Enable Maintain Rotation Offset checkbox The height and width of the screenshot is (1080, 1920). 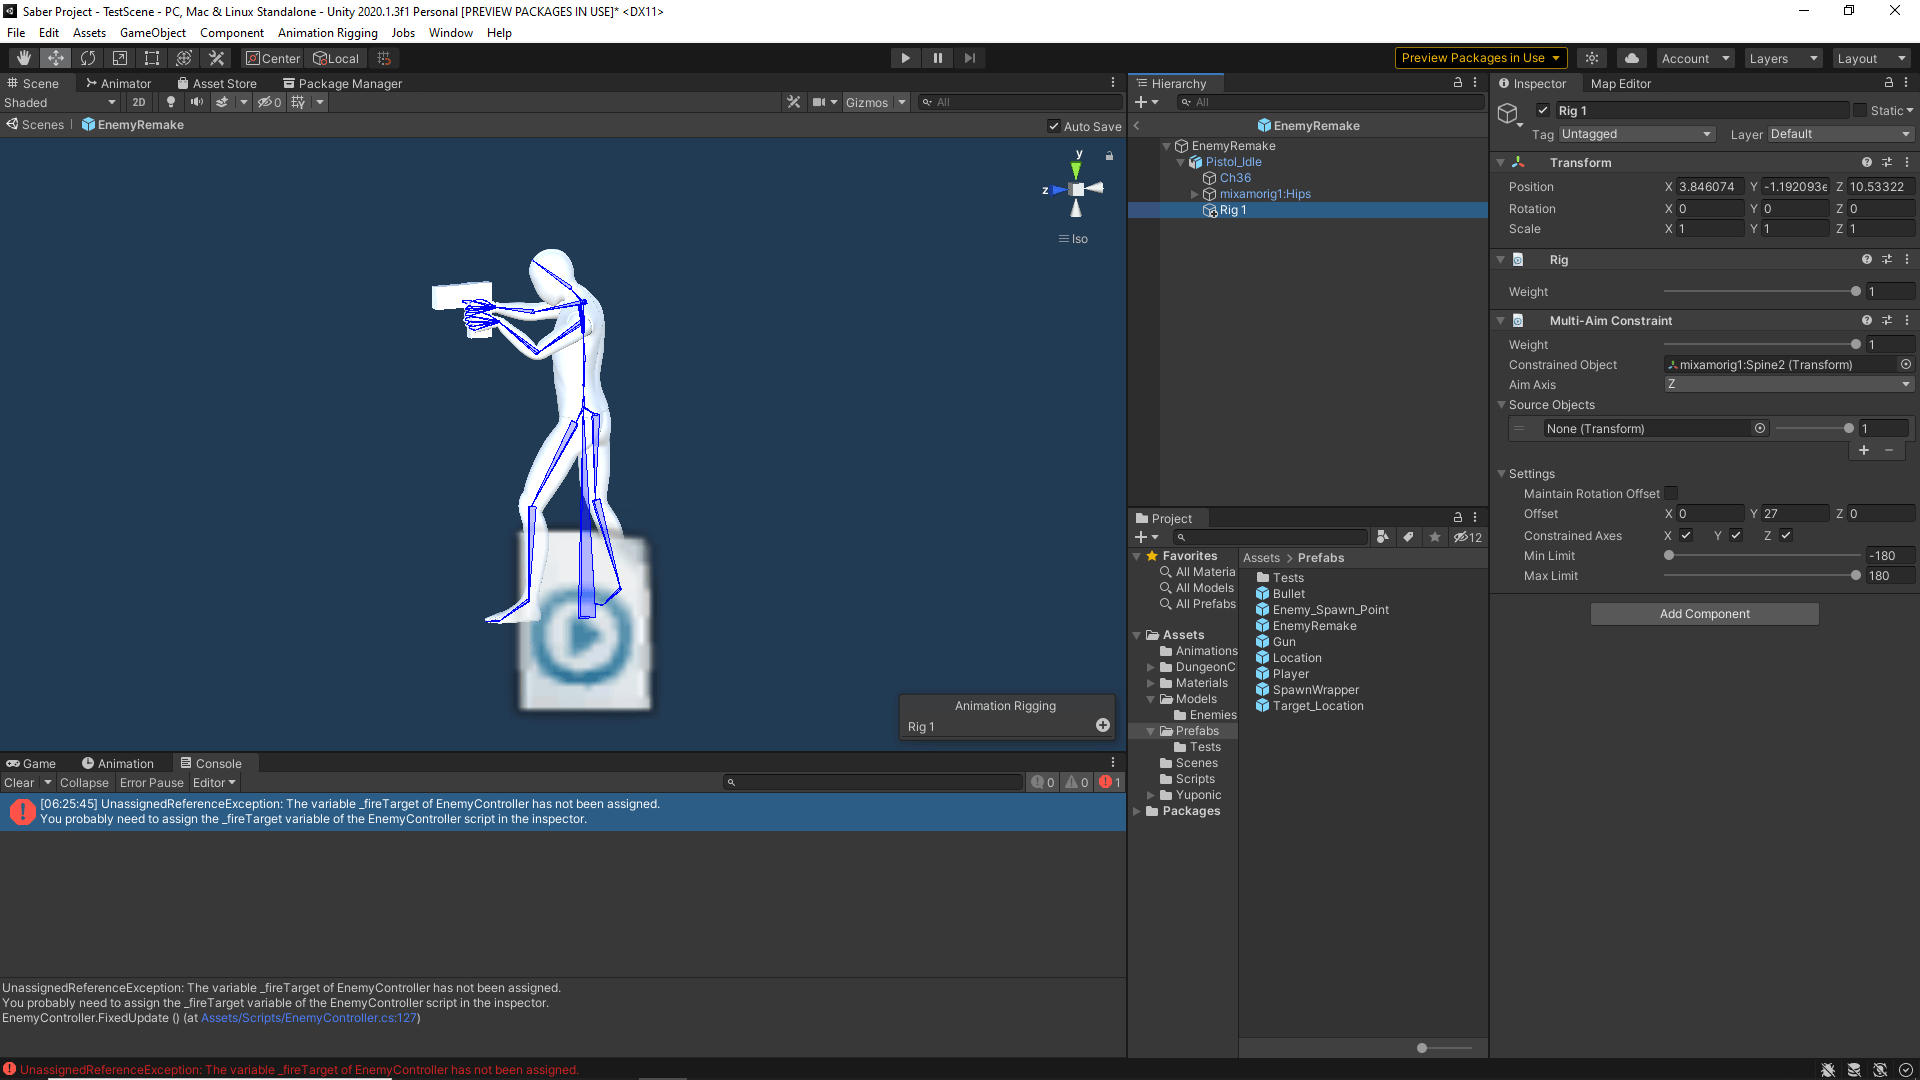[x=1671, y=493]
